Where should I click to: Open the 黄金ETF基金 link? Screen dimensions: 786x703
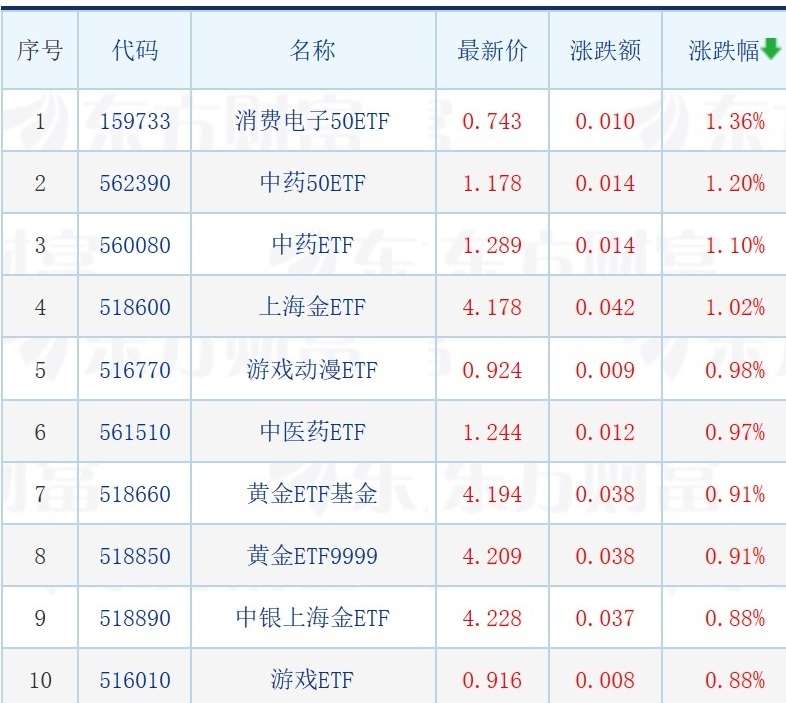tap(313, 494)
